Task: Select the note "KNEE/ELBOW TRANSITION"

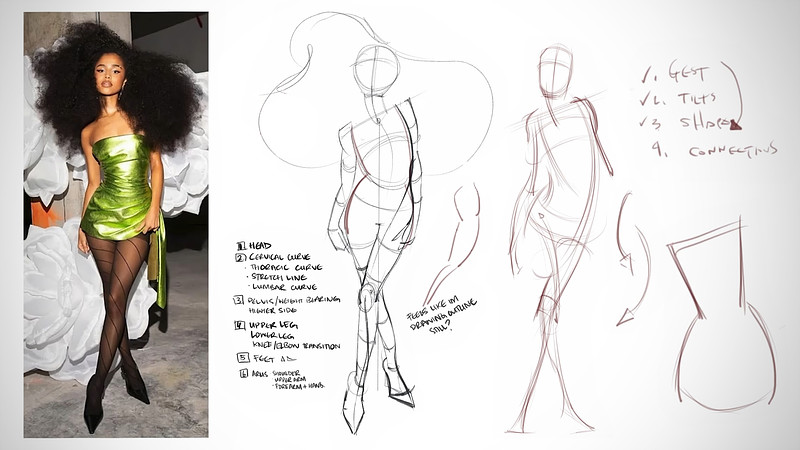Action: pos(295,345)
